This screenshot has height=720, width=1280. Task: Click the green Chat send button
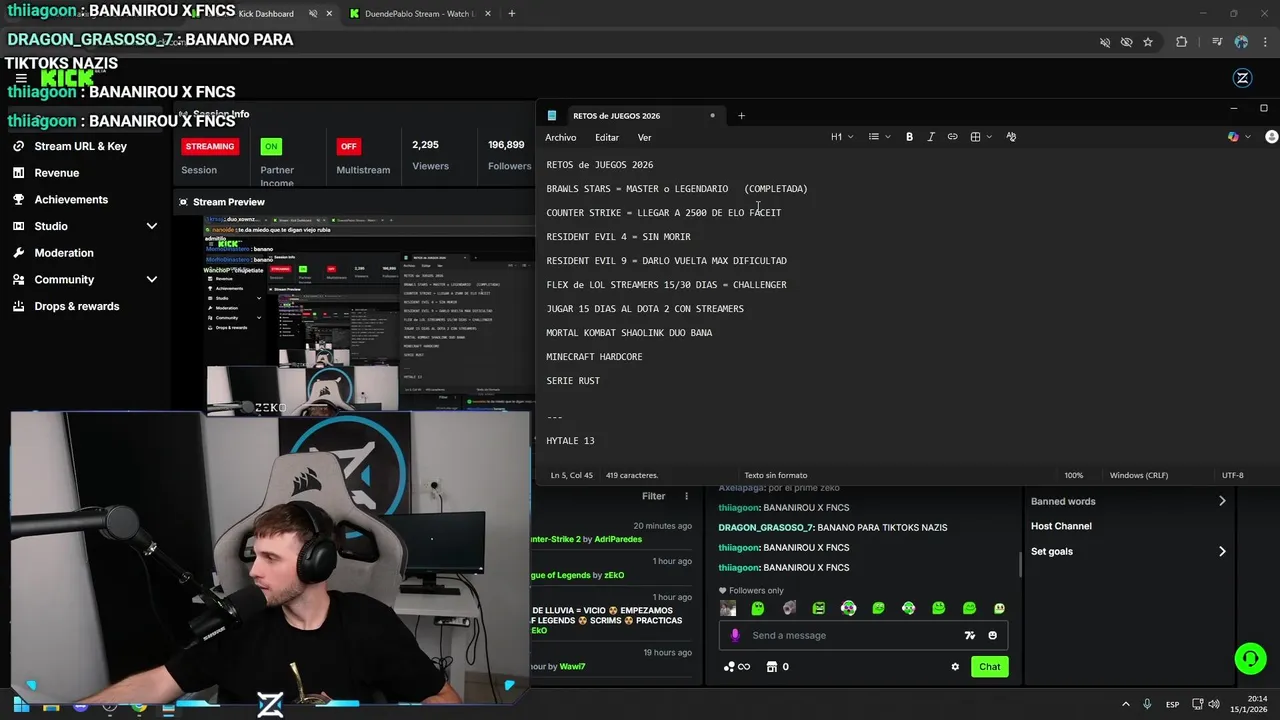click(989, 667)
